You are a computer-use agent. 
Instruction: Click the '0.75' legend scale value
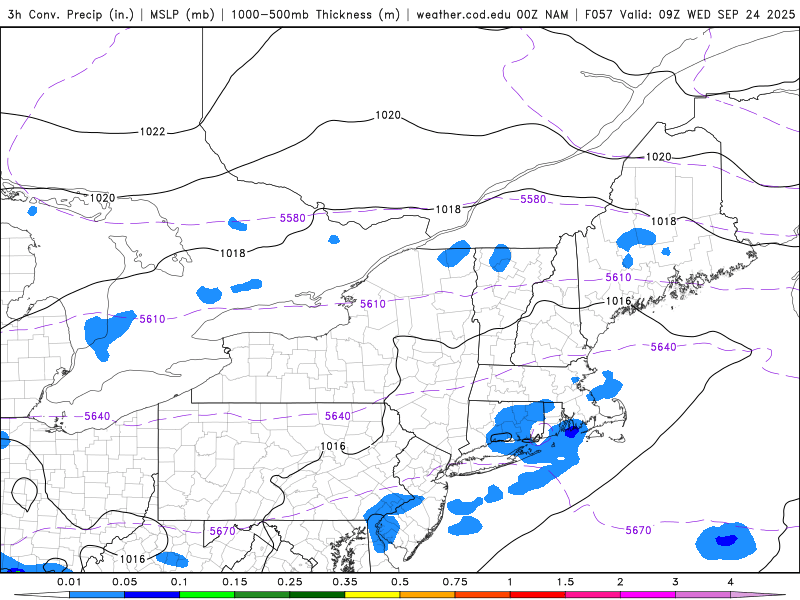point(455,582)
